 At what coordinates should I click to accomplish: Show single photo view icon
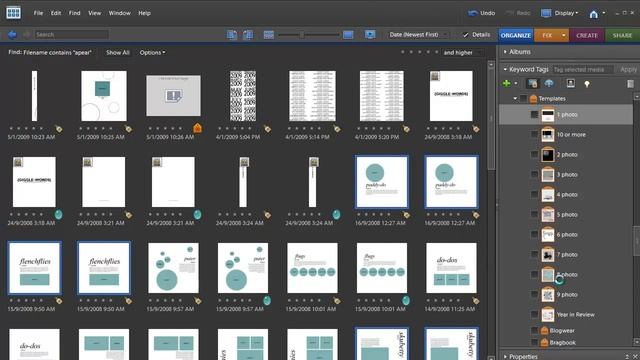[x=348, y=35]
